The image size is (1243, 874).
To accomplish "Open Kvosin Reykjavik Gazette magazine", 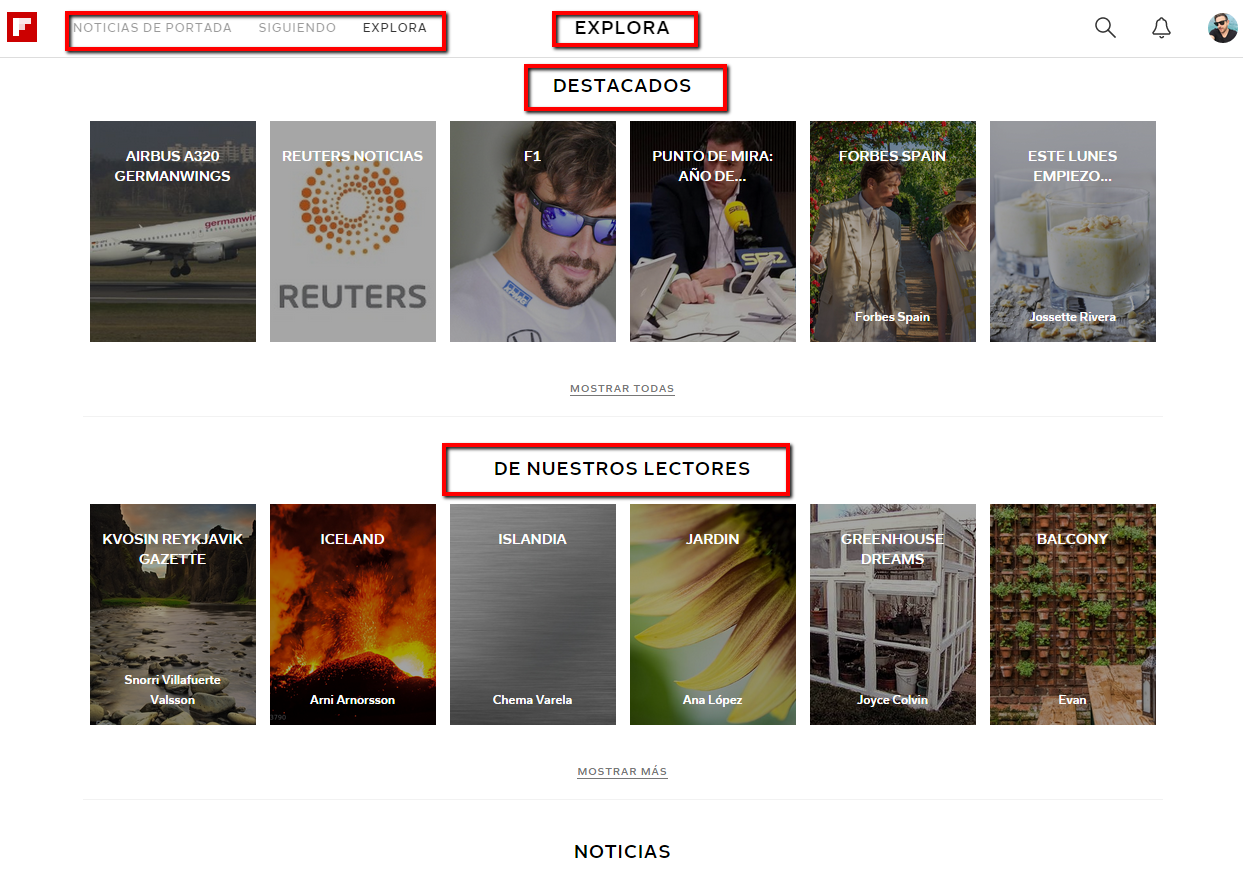I will pos(173,615).
